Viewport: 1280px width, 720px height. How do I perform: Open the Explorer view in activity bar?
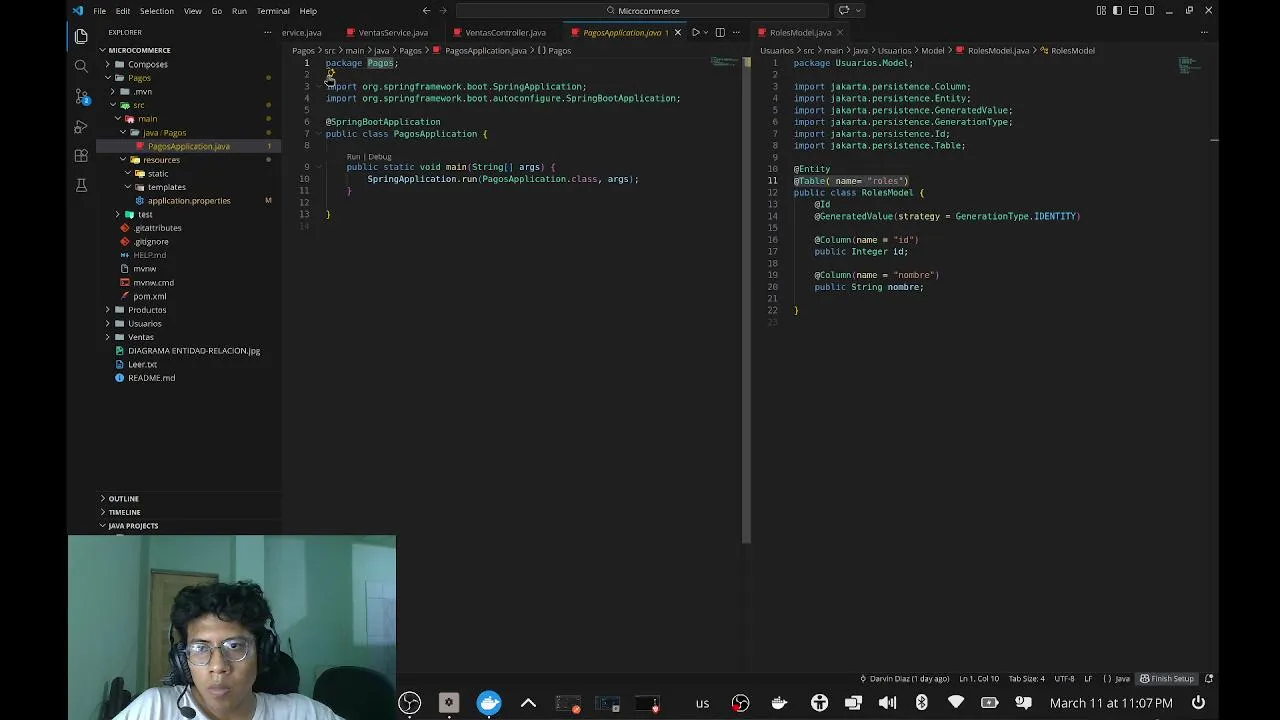(x=81, y=36)
